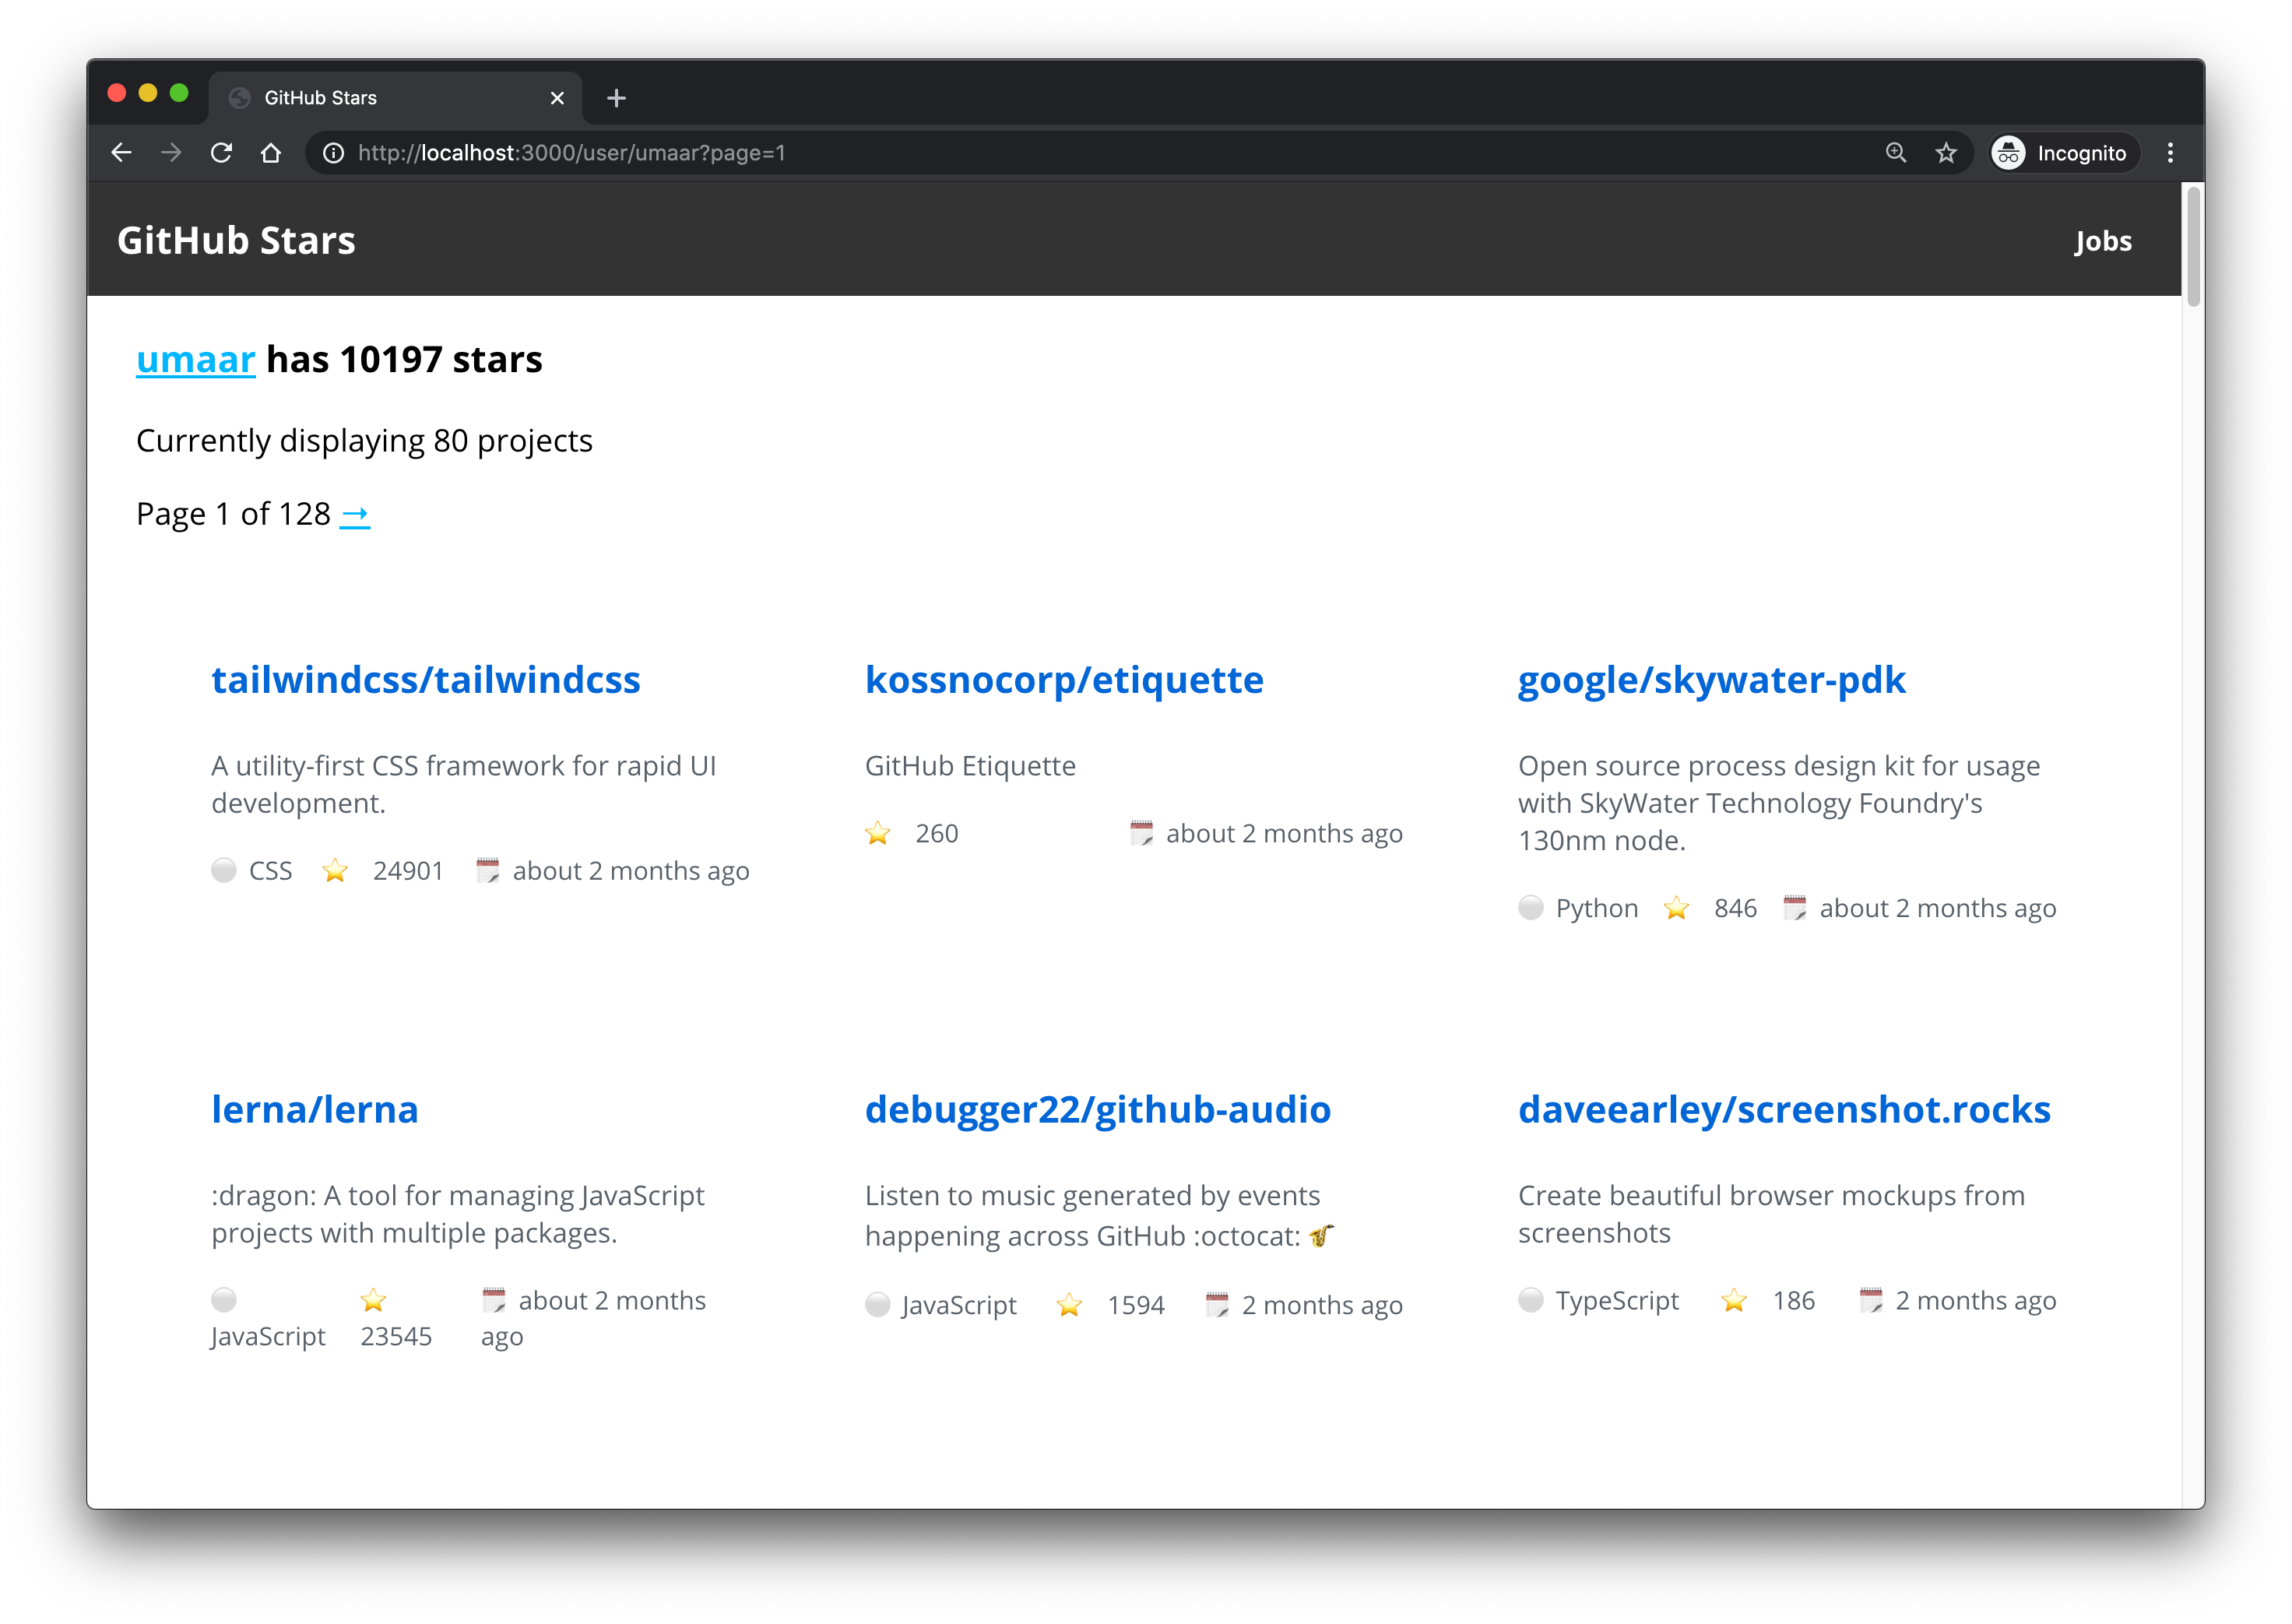Click the browser home icon
Viewport: 2292px width, 1624px height.
pos(271,153)
